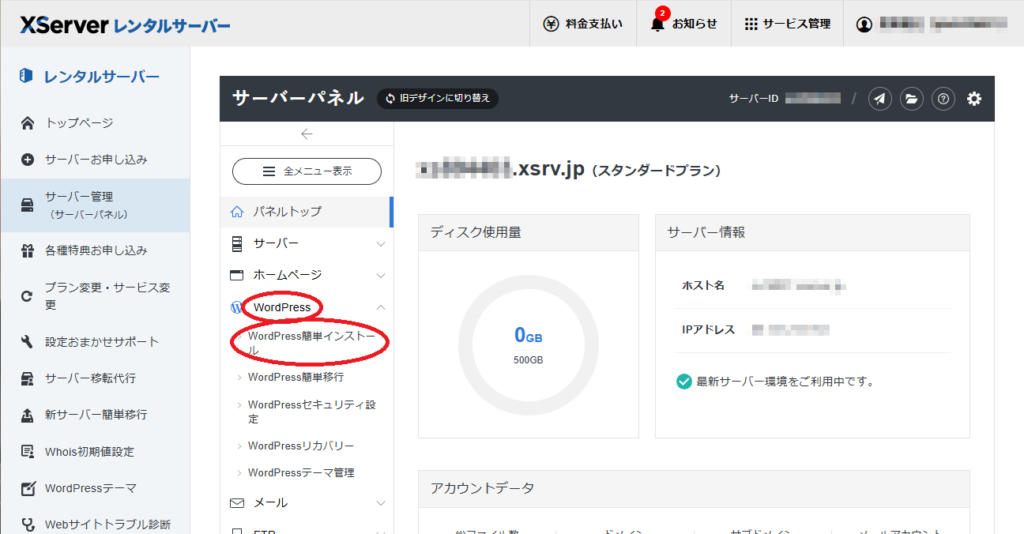Open 各種特典お申し込み in sidebar
This screenshot has height=534, width=1024.
coord(96,250)
